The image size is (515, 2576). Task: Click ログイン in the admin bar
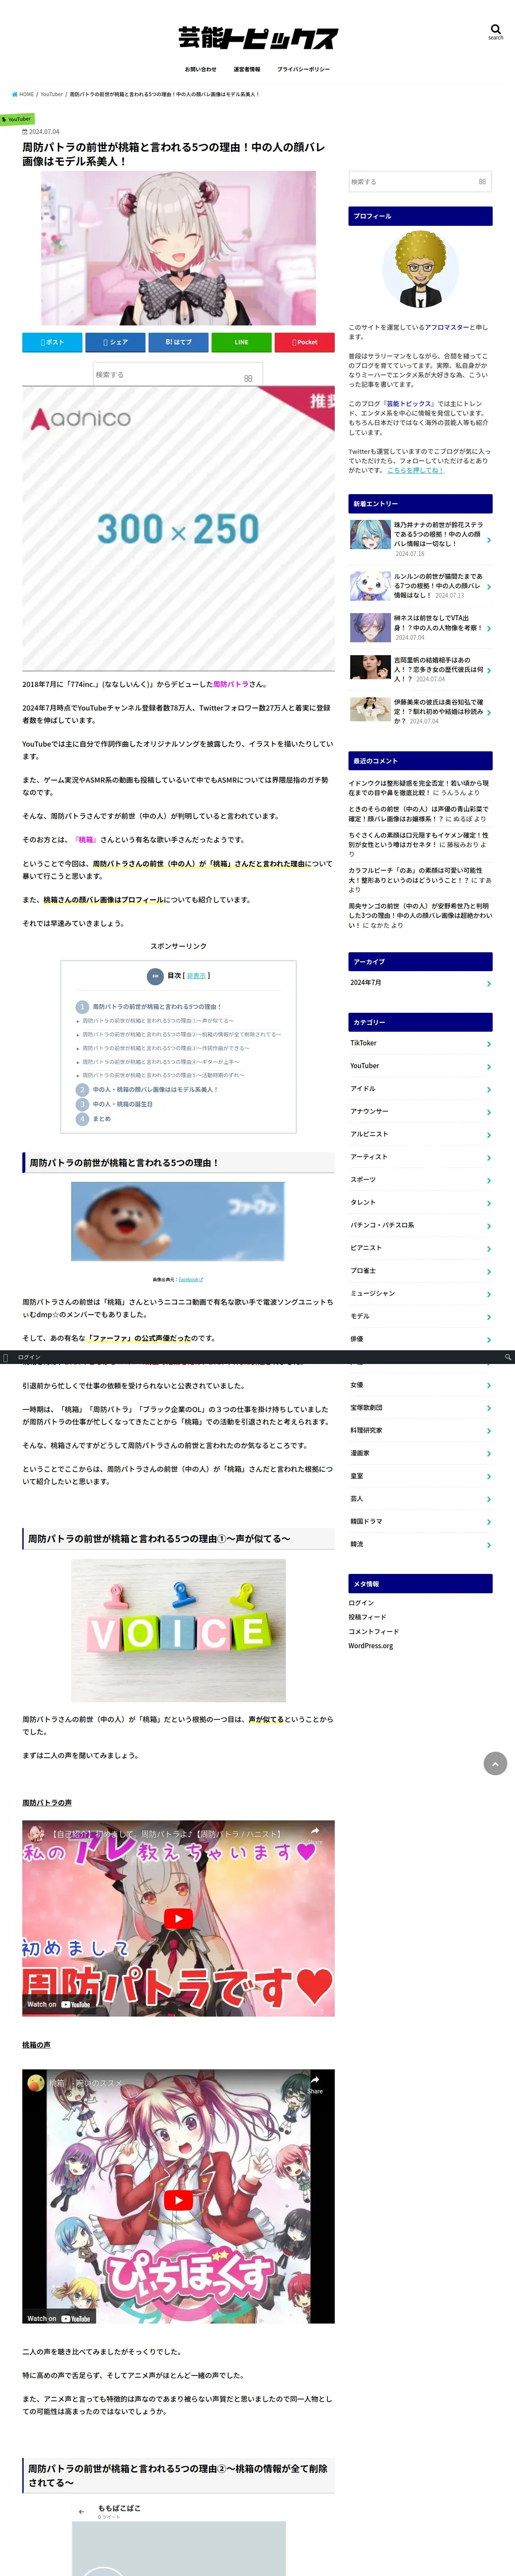(29, 1357)
